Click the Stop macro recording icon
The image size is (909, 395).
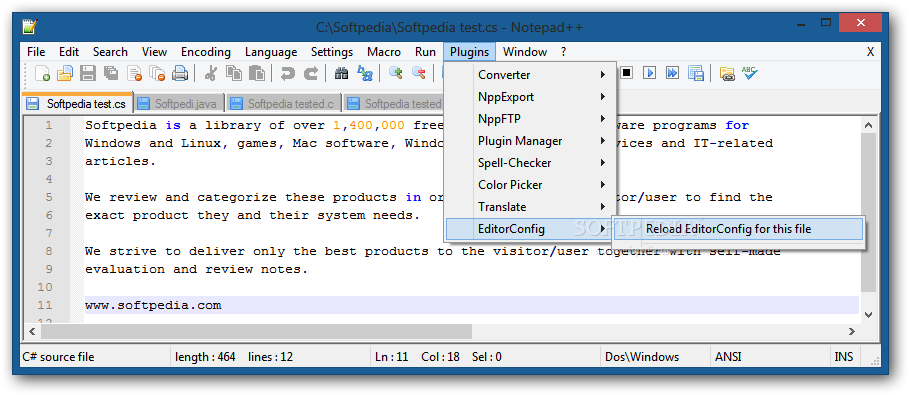click(627, 73)
